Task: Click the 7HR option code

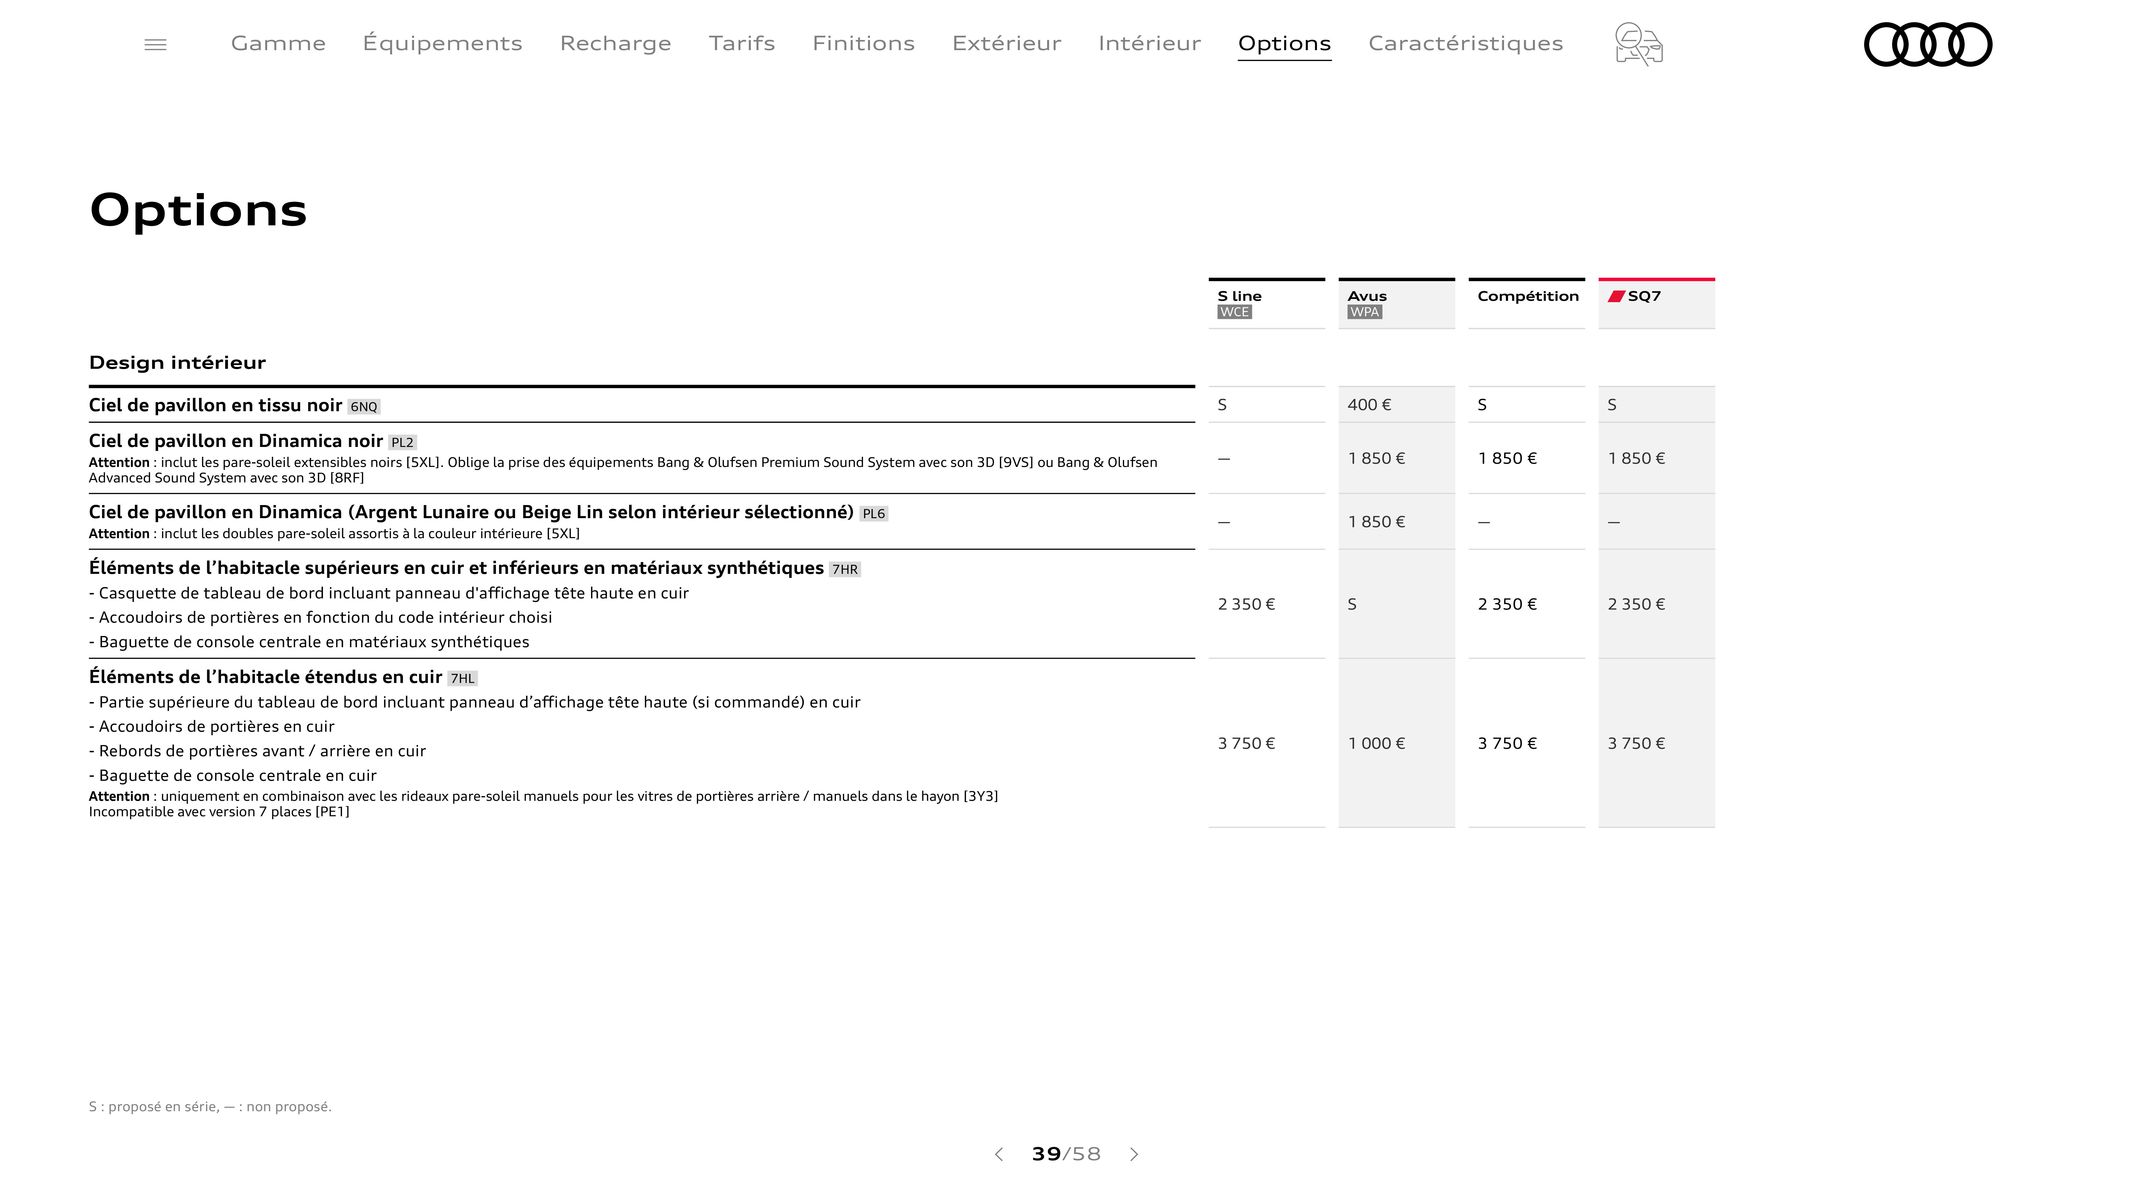Action: pos(845,570)
